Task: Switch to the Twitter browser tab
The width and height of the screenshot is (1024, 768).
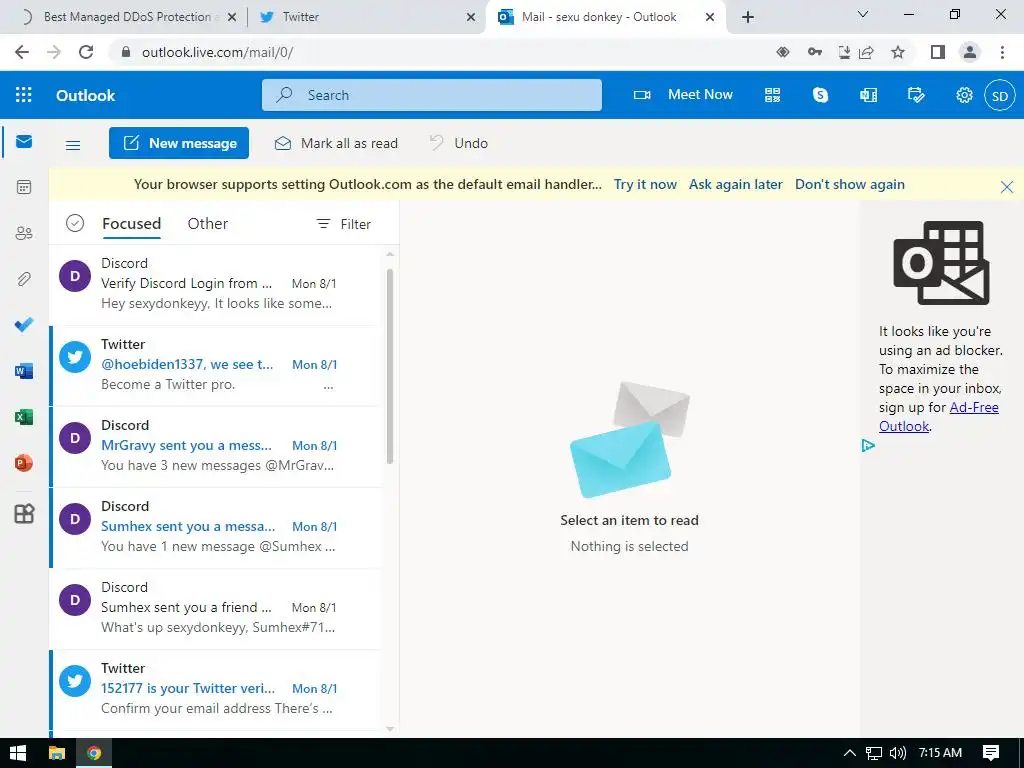Action: coord(367,17)
